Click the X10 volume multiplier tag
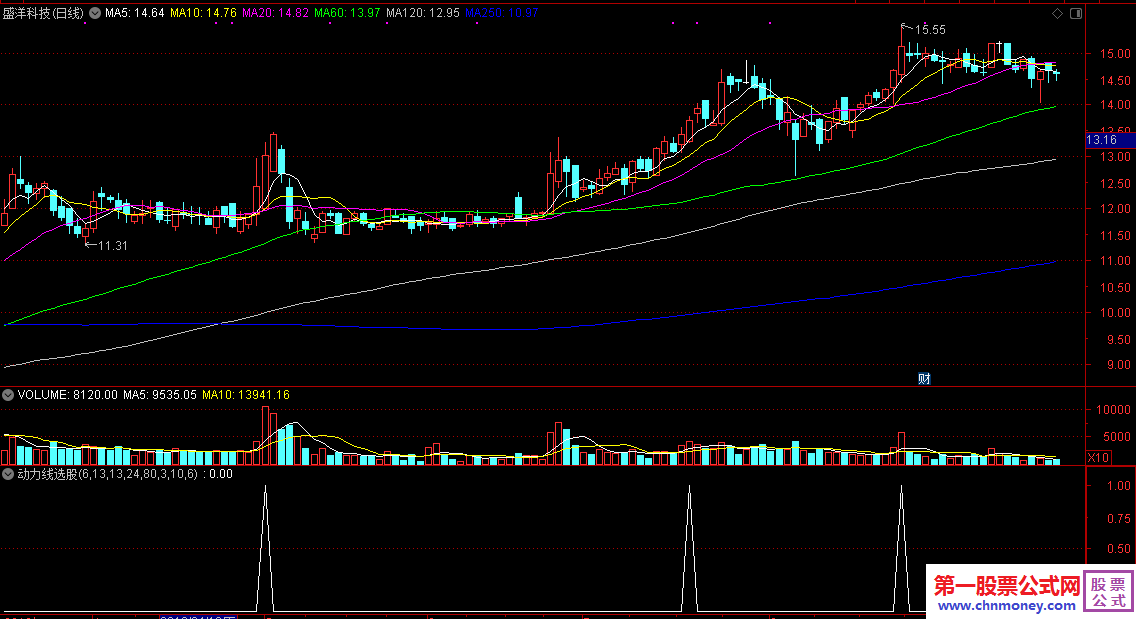 click(x=1098, y=457)
